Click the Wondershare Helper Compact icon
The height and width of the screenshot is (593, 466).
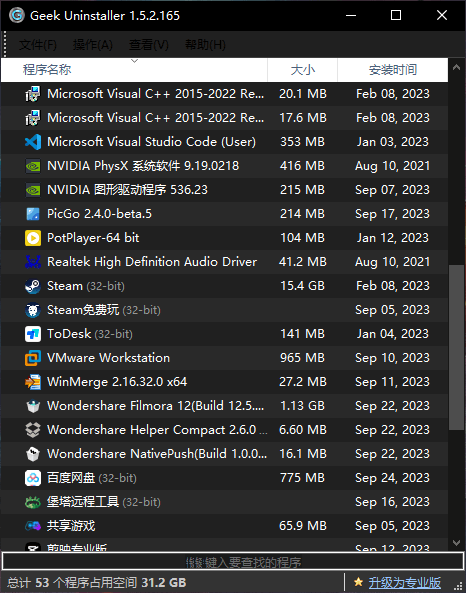tap(33, 430)
